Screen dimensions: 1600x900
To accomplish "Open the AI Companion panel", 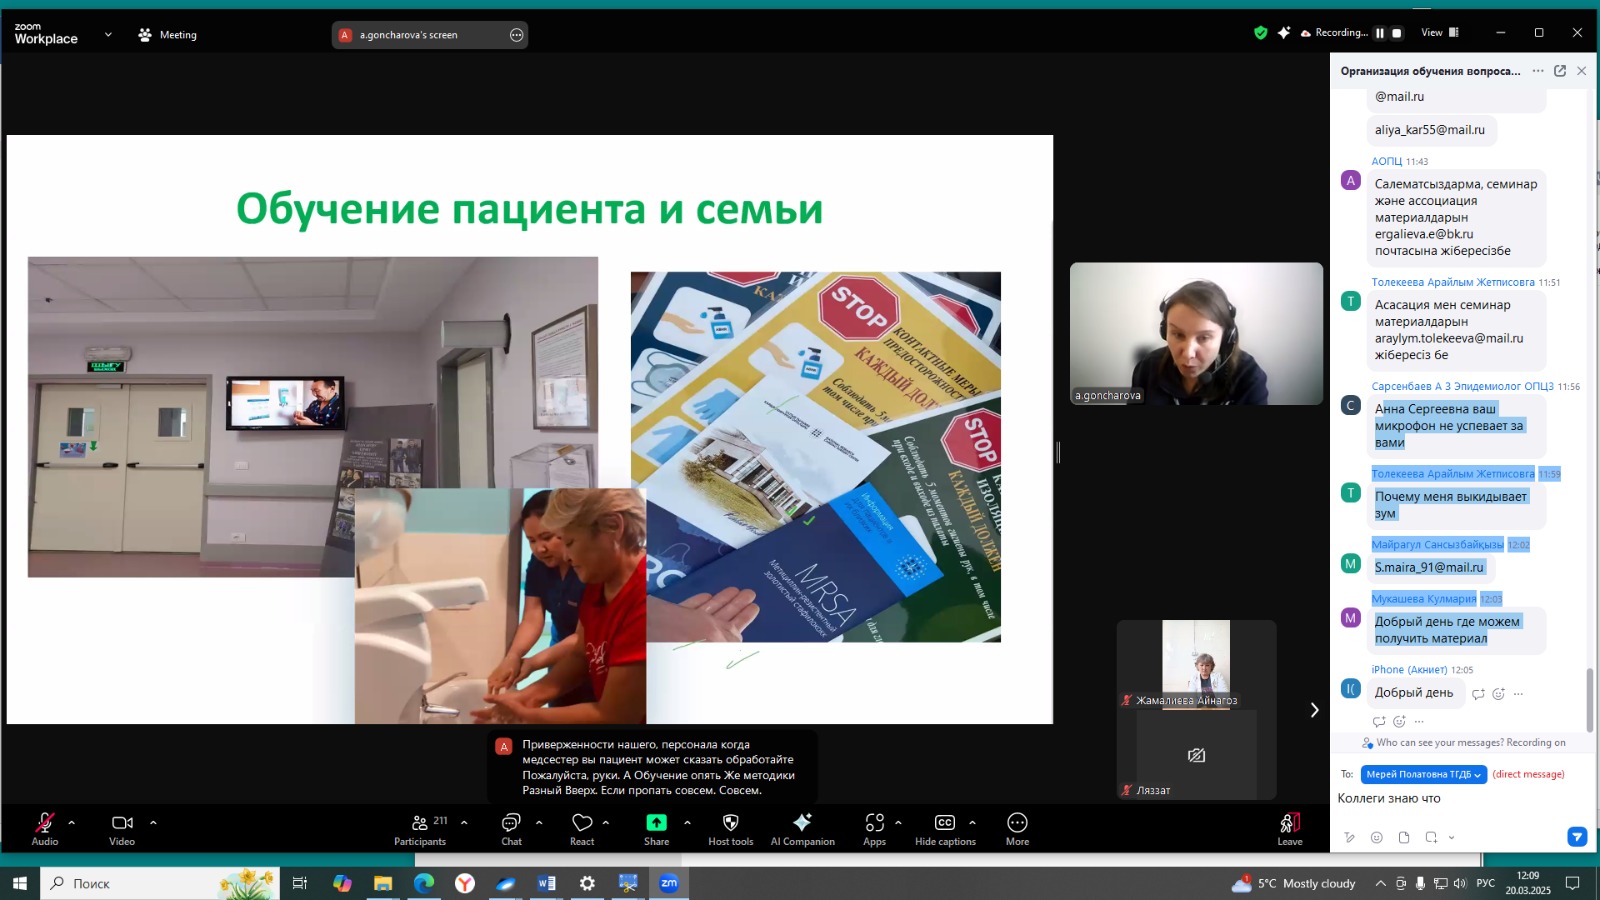I will tap(802, 823).
